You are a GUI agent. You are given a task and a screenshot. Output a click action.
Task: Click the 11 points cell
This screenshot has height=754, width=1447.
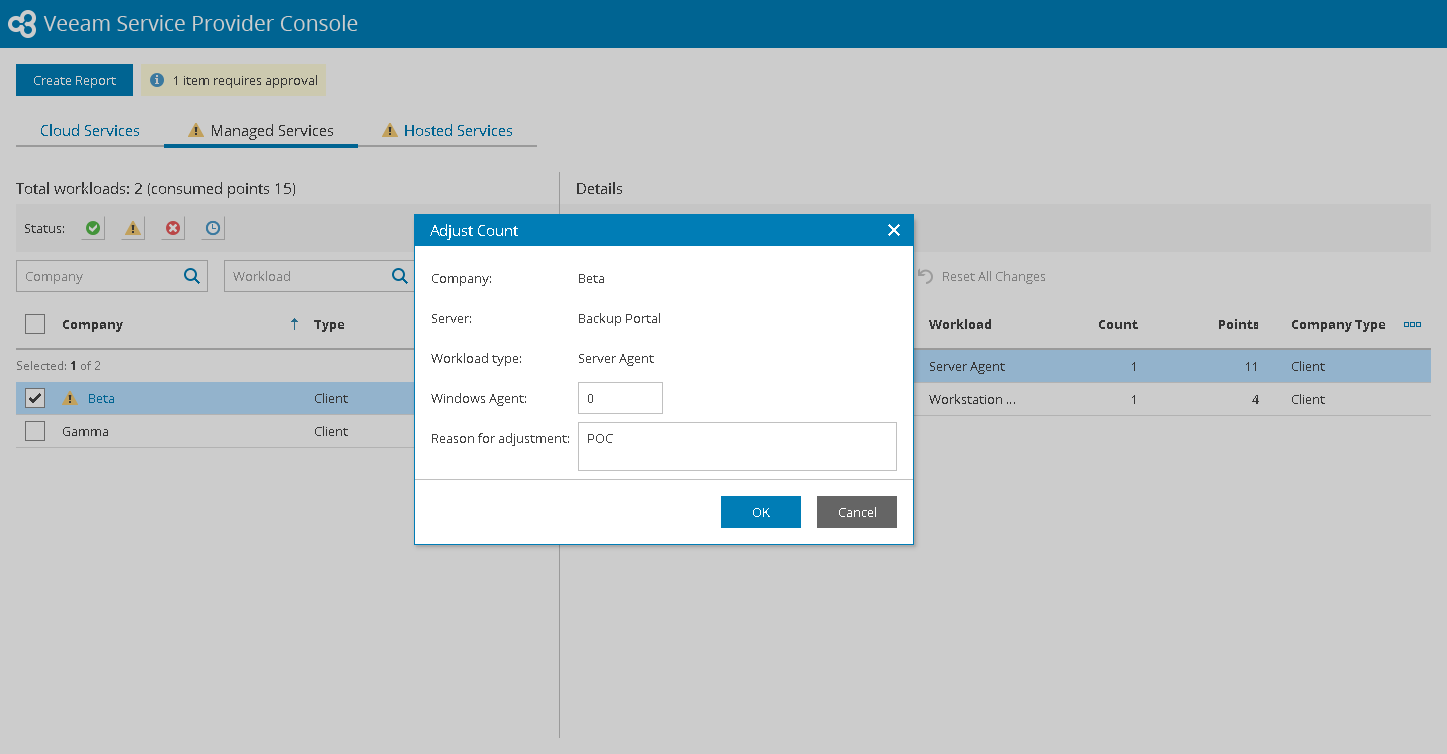[x=1251, y=367]
